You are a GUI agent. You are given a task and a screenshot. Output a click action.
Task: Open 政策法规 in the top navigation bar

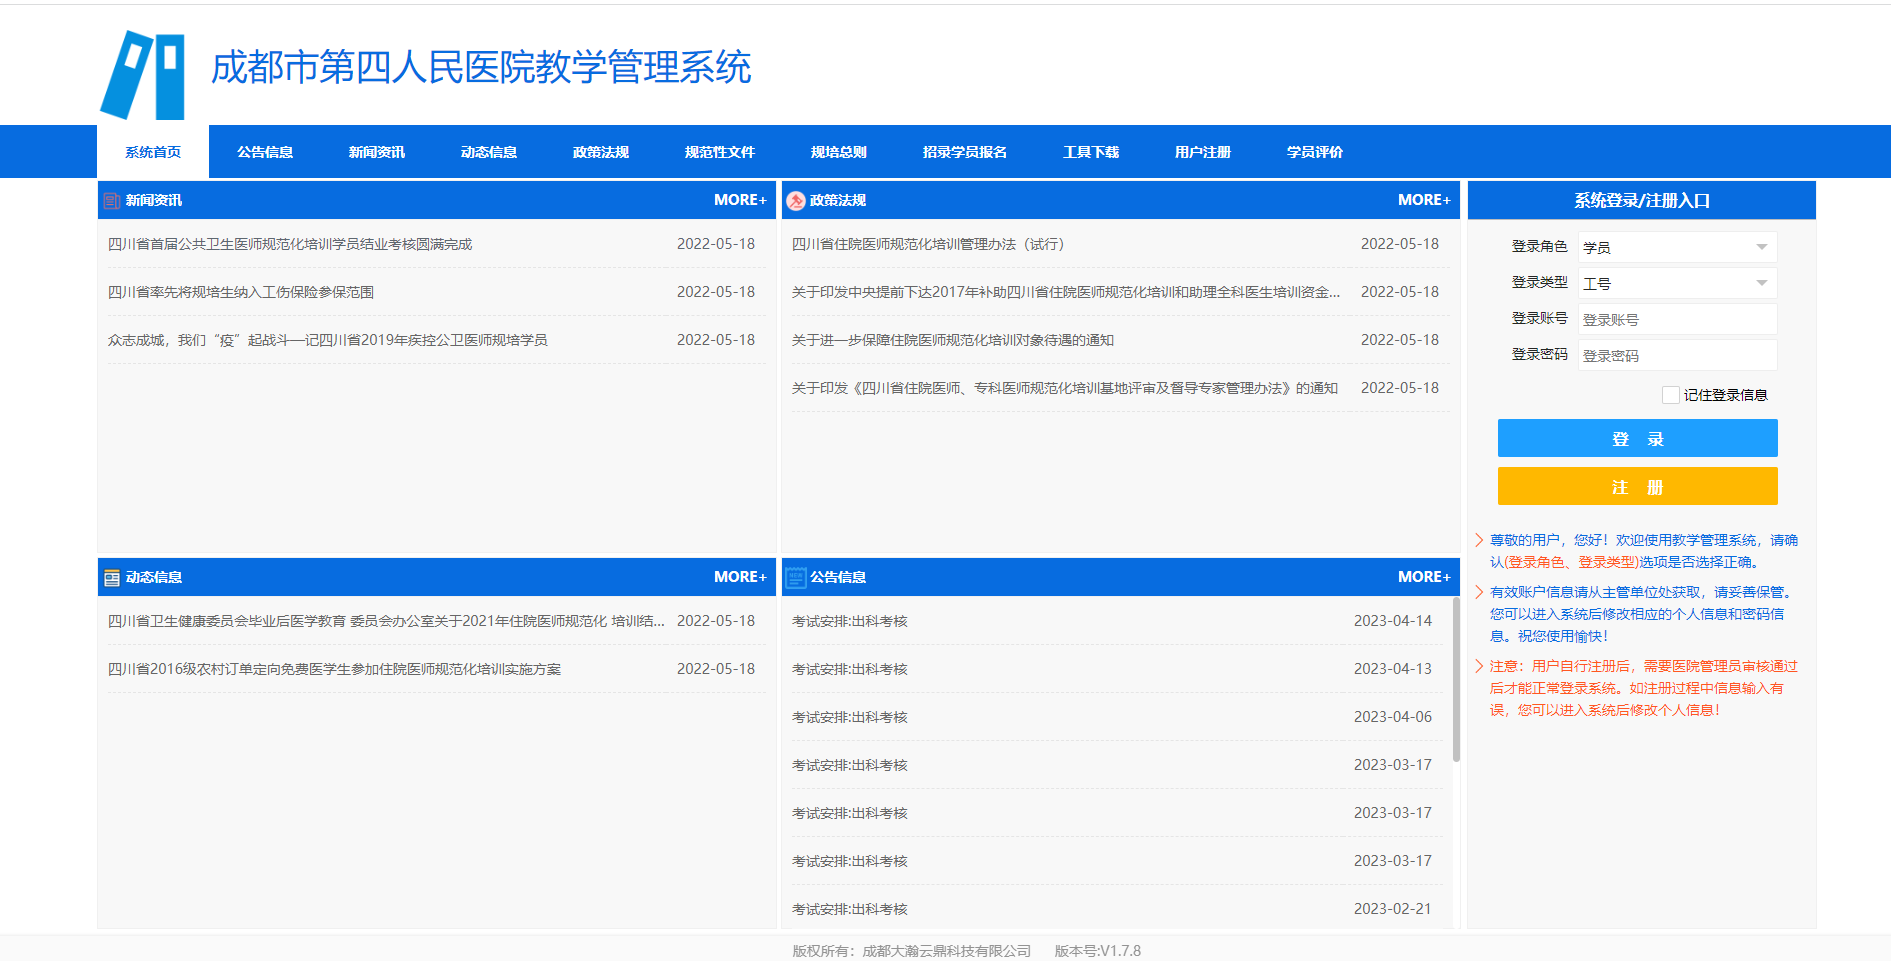tap(601, 152)
